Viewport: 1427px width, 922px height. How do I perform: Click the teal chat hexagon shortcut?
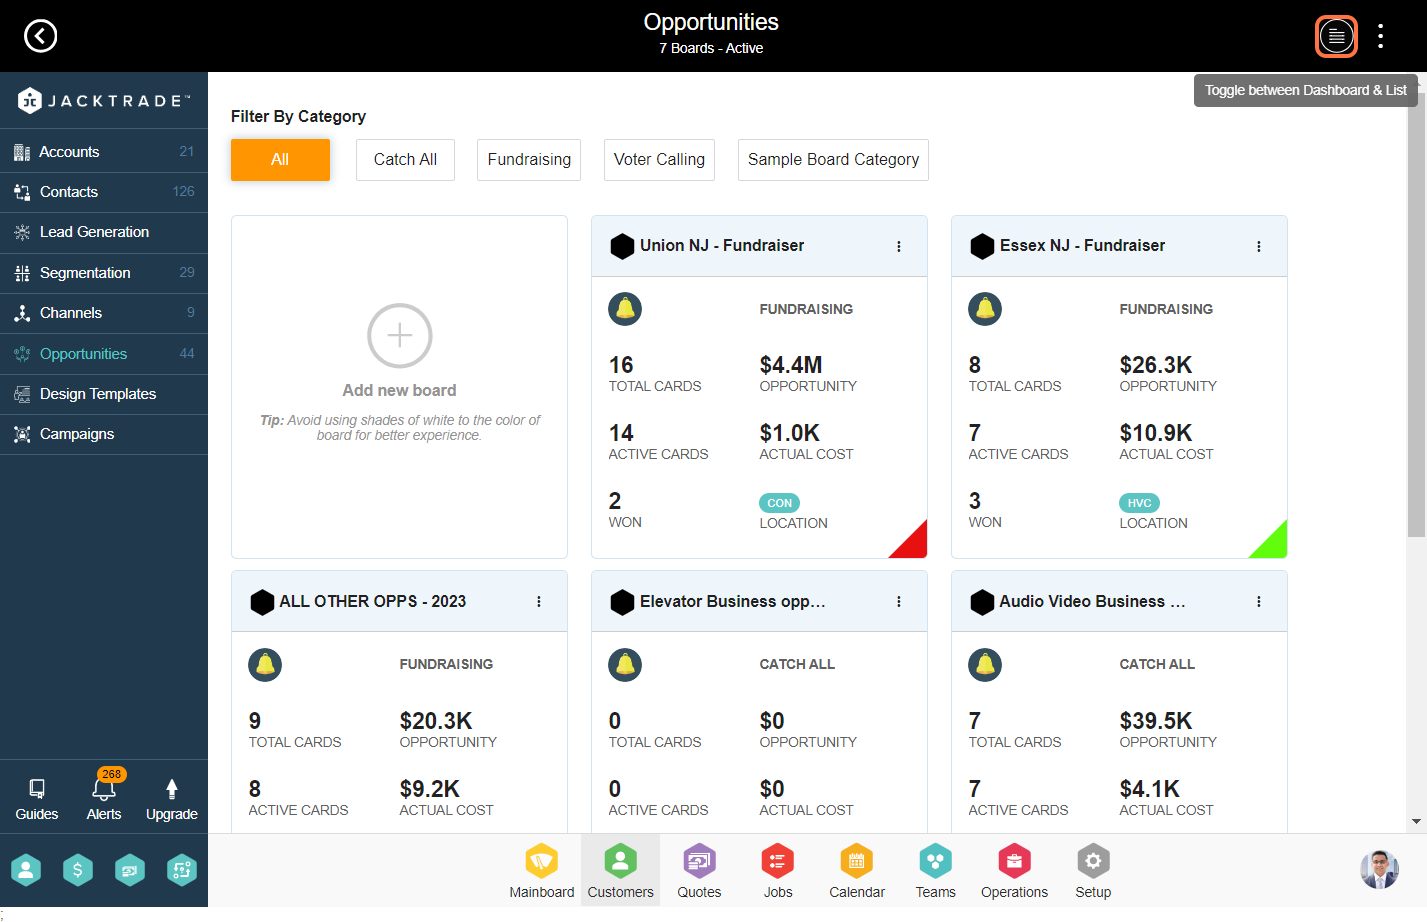pos(130,870)
